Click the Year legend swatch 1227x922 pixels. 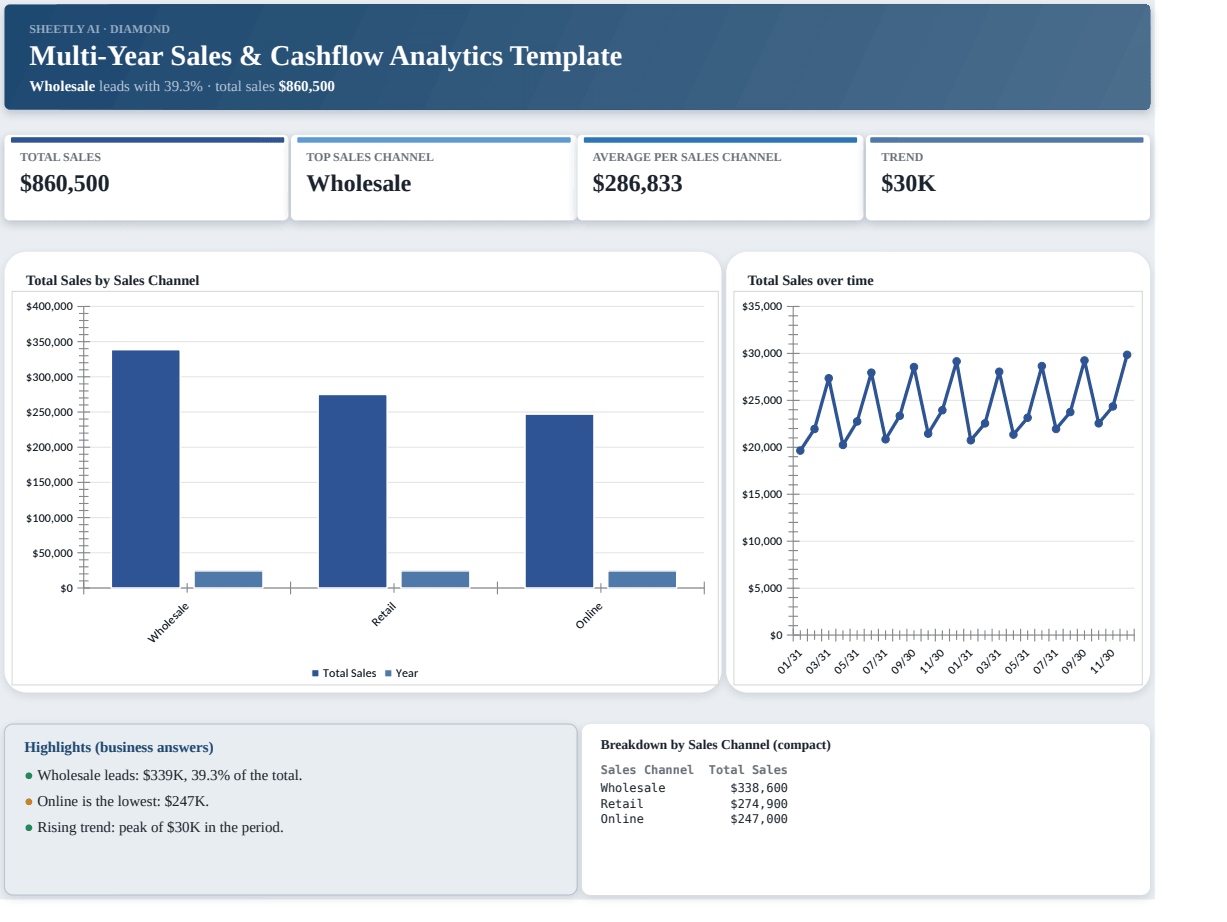pyautogui.click(x=389, y=674)
